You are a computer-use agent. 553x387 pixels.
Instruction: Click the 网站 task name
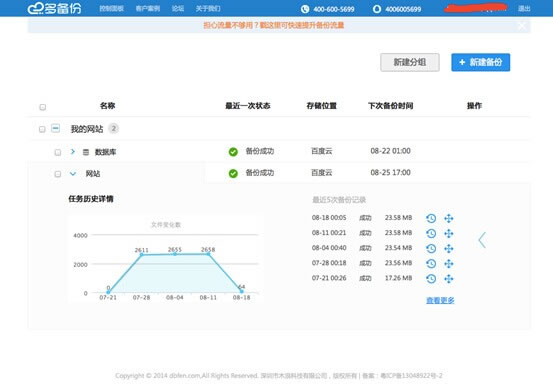pyautogui.click(x=93, y=174)
